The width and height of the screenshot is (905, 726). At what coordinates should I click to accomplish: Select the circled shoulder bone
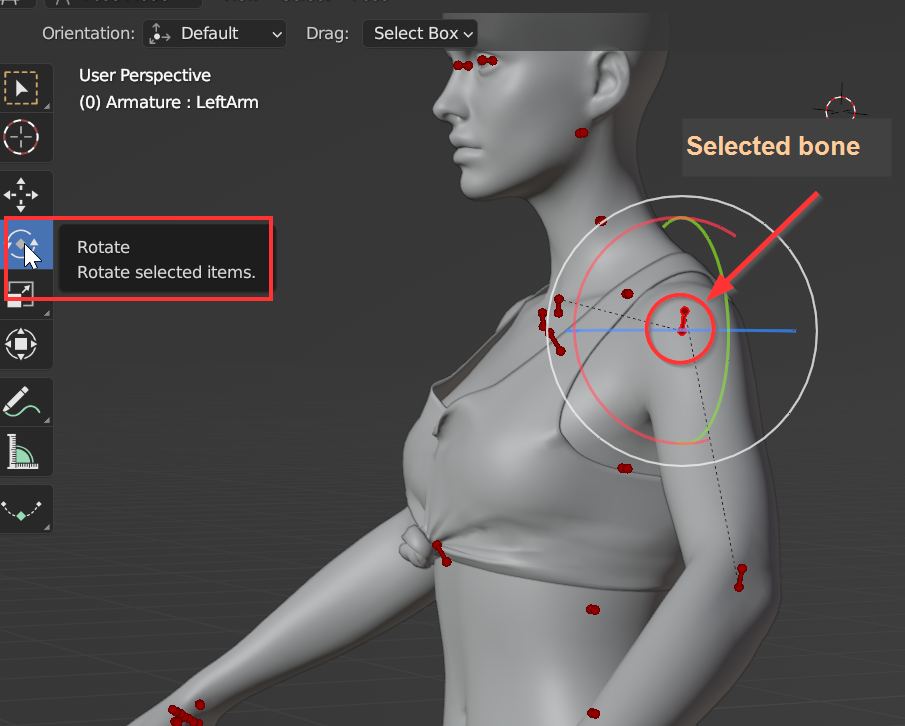click(x=683, y=321)
